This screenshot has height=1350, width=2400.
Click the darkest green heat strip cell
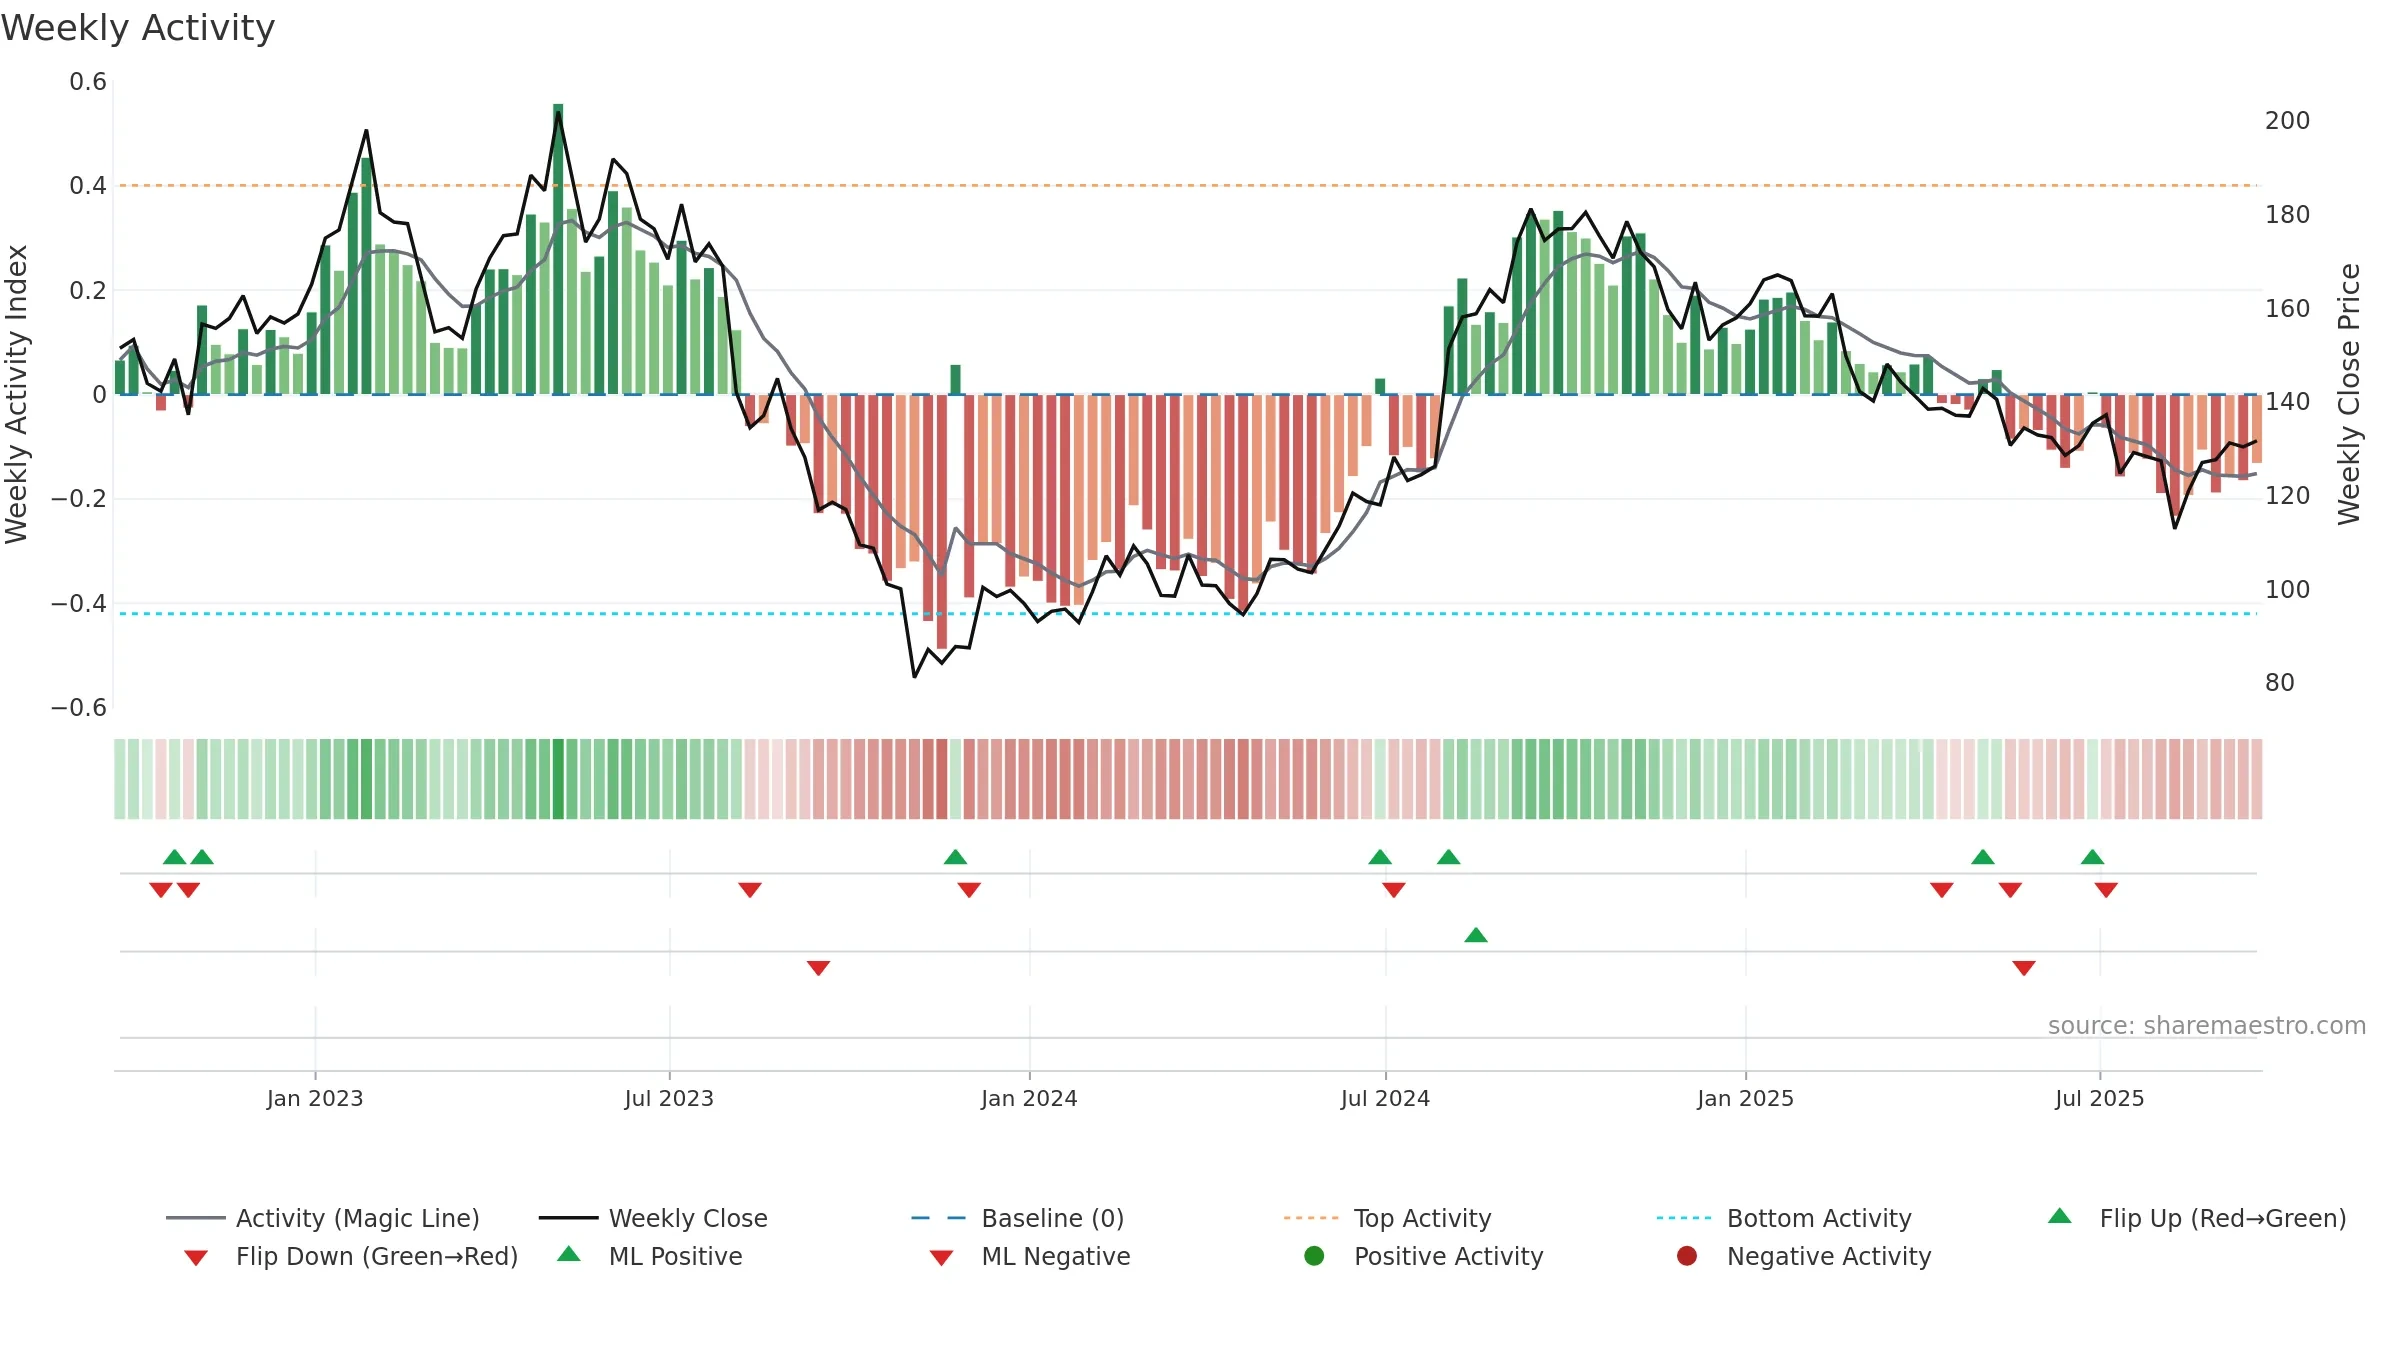[x=558, y=779]
